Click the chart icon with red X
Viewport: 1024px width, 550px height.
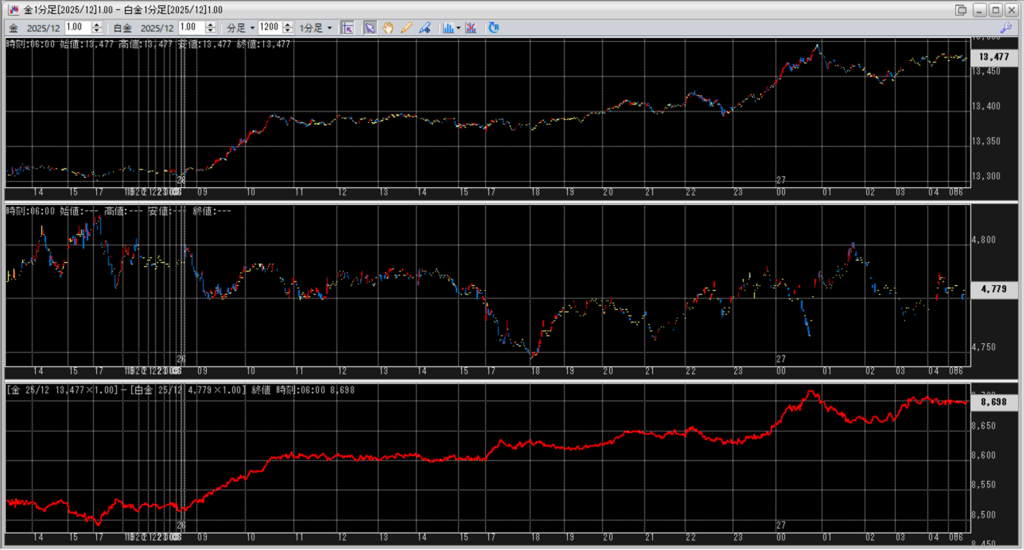471,27
